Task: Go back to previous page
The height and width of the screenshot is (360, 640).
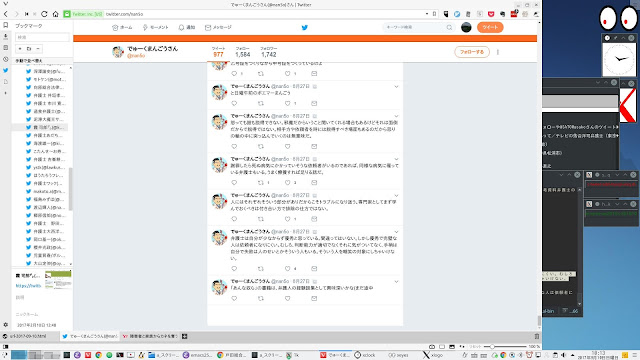Action: point(6,14)
